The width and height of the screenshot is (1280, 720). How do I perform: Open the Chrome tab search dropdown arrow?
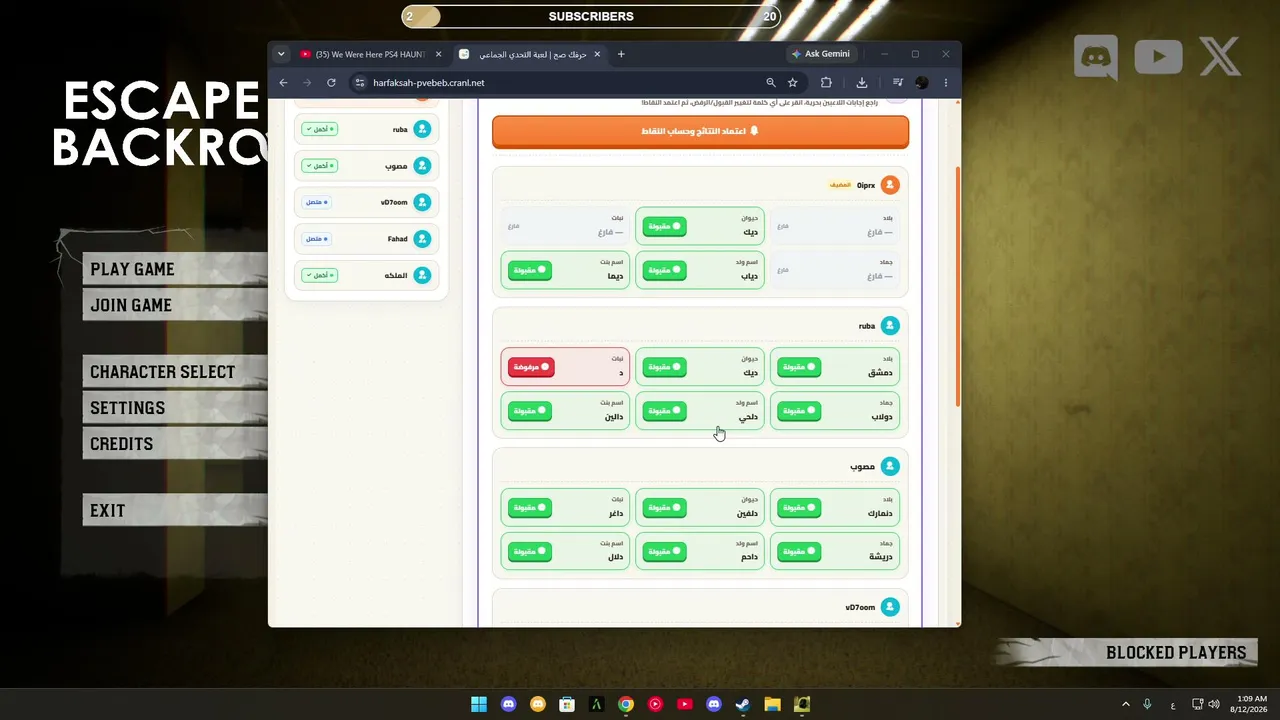pos(281,54)
